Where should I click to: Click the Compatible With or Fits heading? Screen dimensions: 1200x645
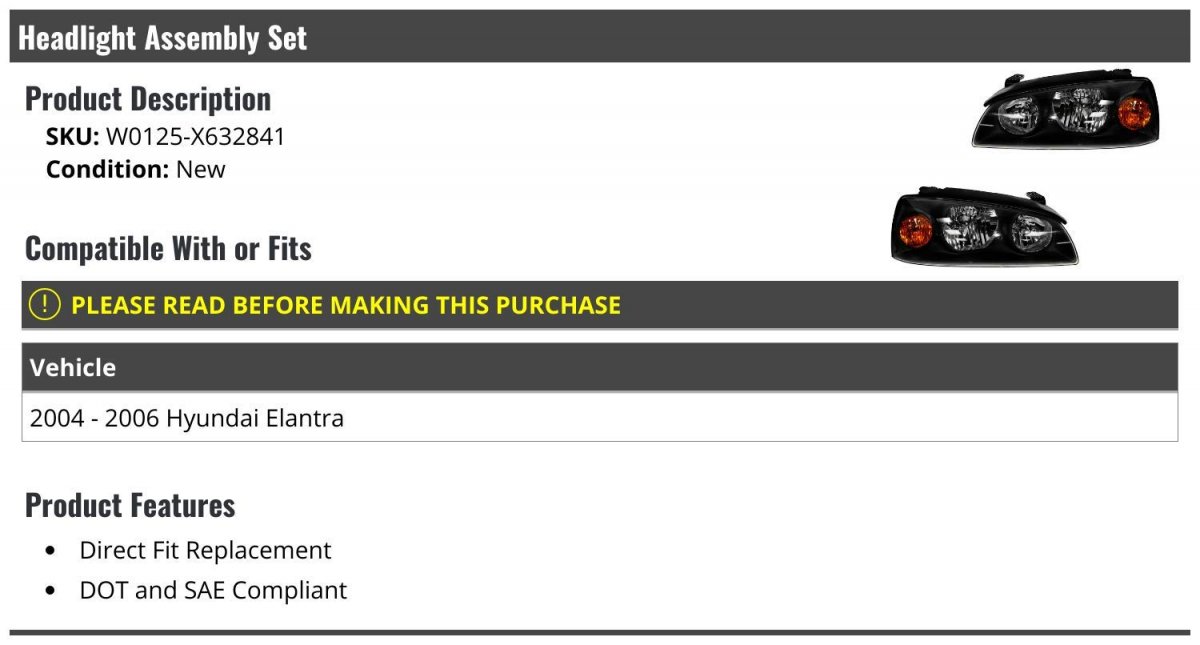tap(168, 248)
